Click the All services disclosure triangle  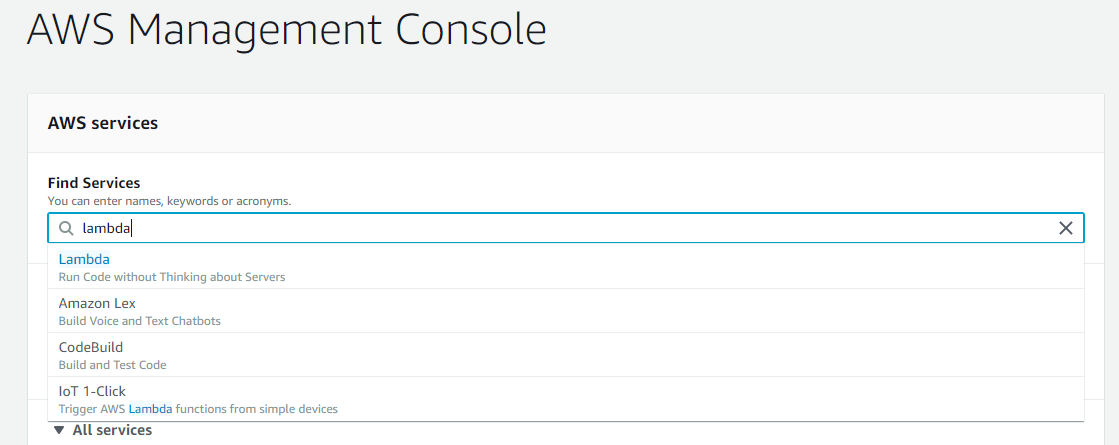(58, 430)
